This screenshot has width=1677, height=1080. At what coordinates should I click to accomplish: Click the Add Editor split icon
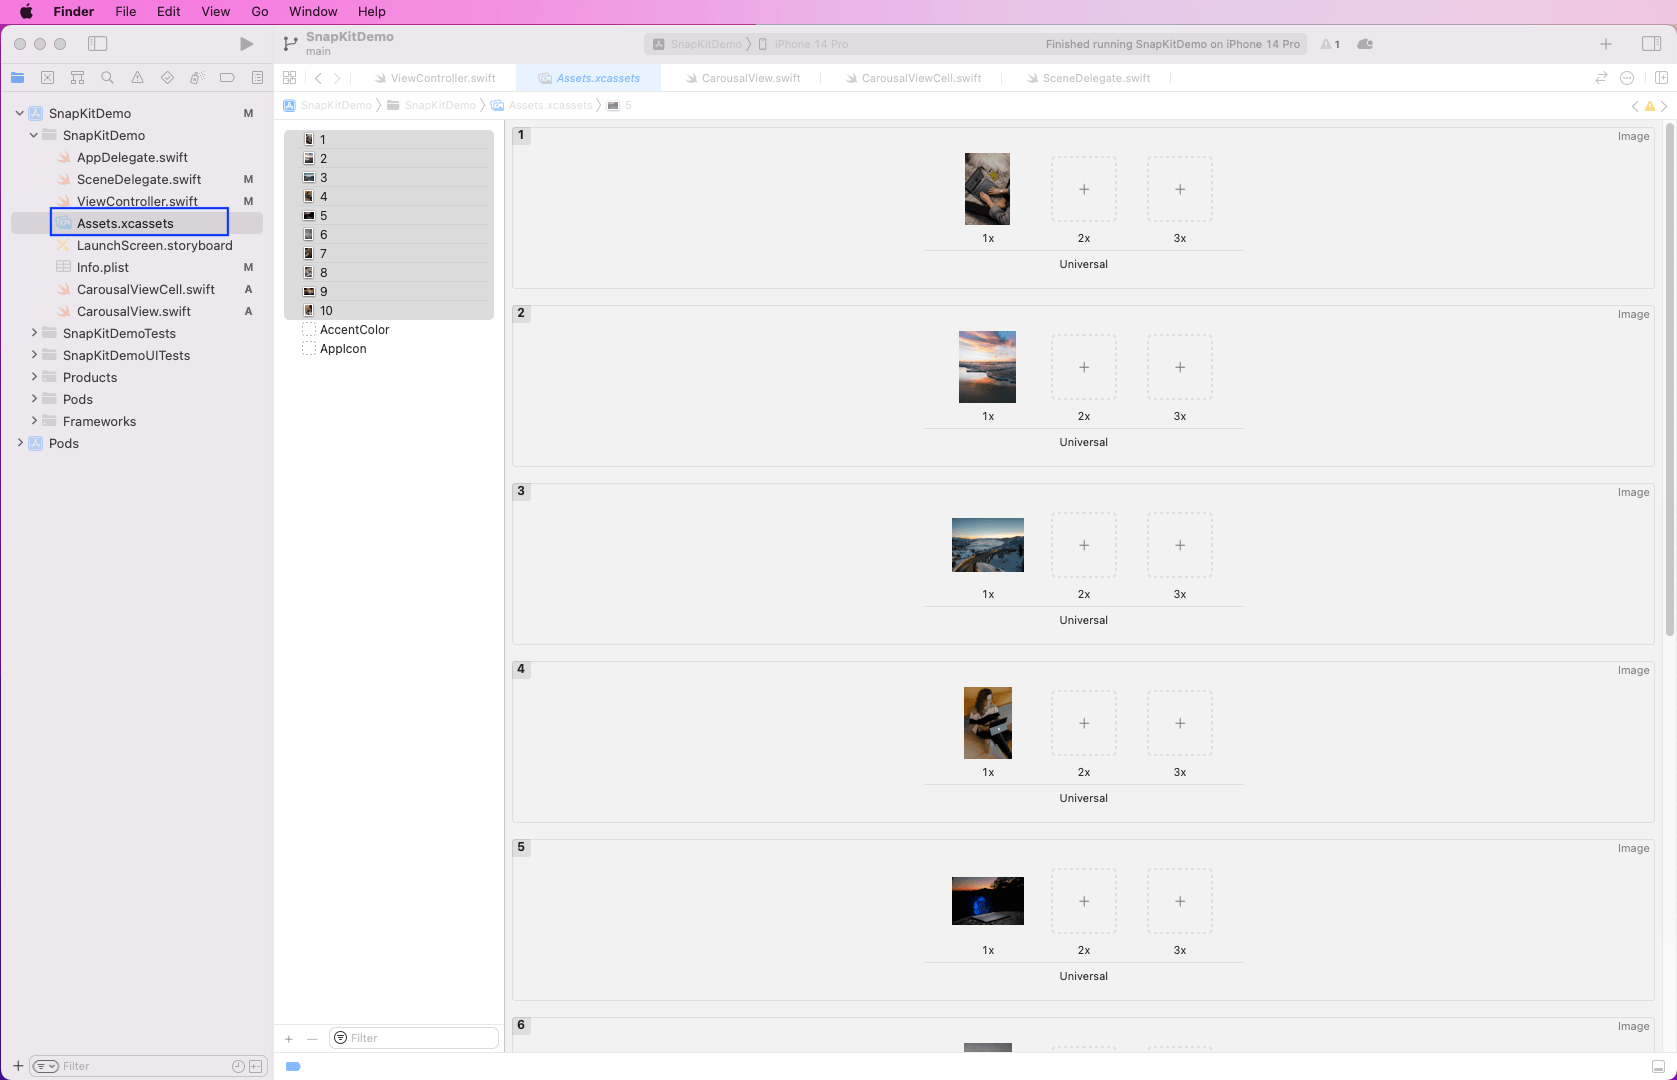tap(1661, 78)
